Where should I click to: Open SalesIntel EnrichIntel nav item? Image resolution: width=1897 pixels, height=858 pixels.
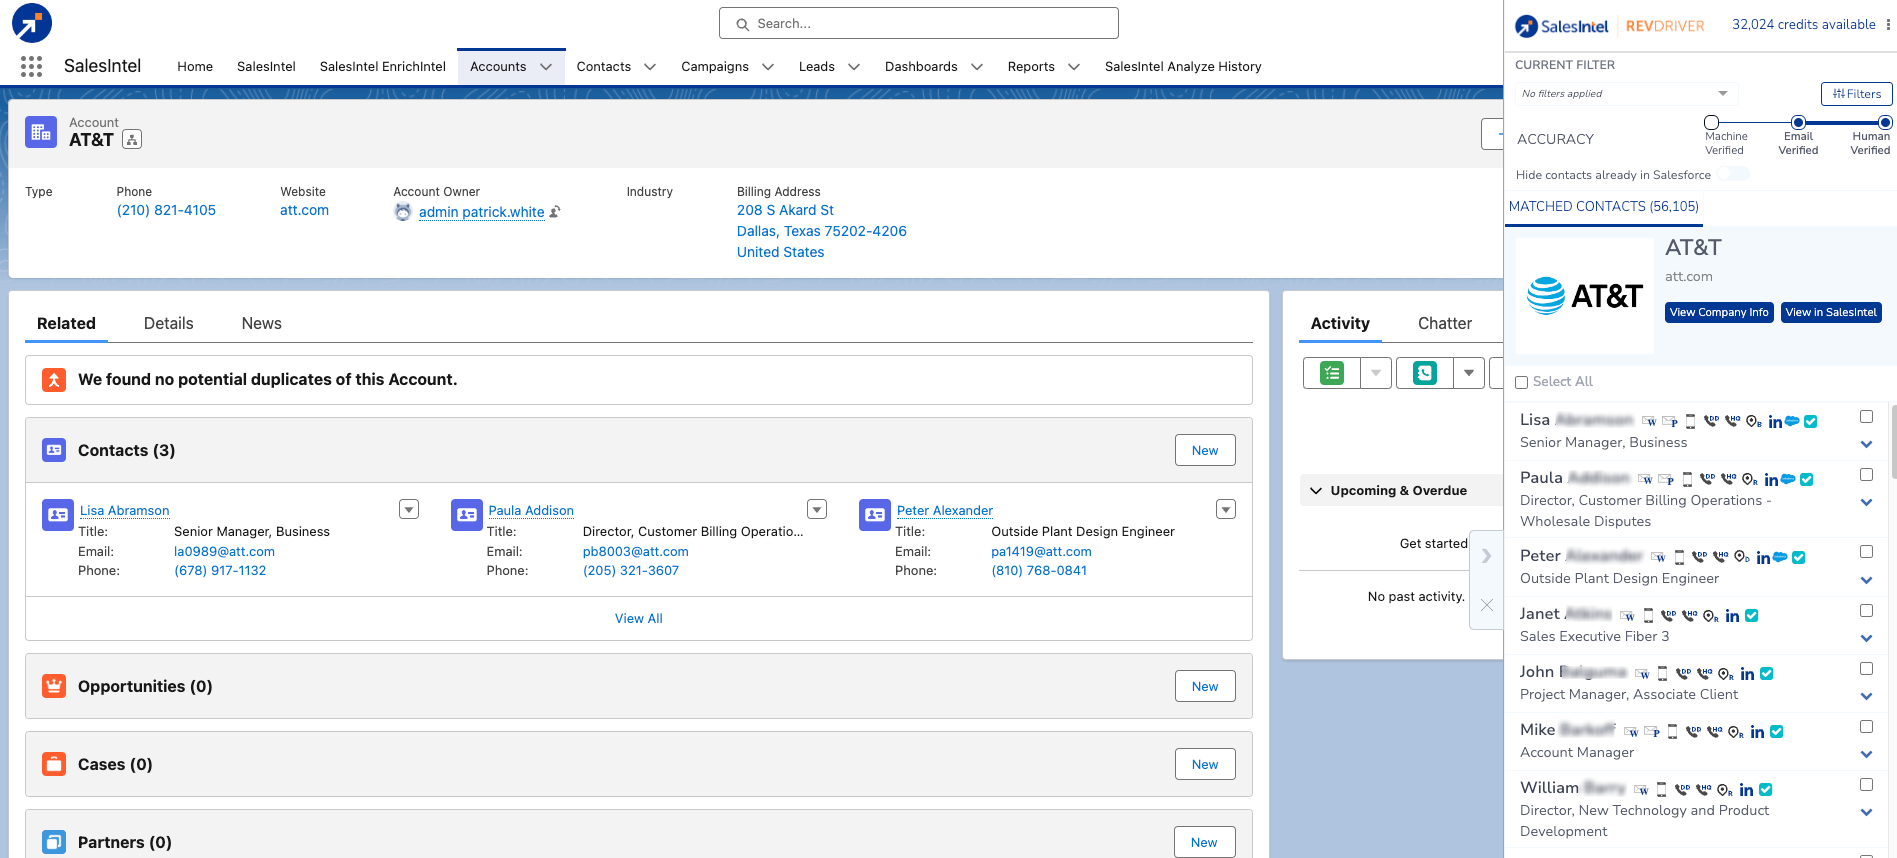click(x=383, y=67)
